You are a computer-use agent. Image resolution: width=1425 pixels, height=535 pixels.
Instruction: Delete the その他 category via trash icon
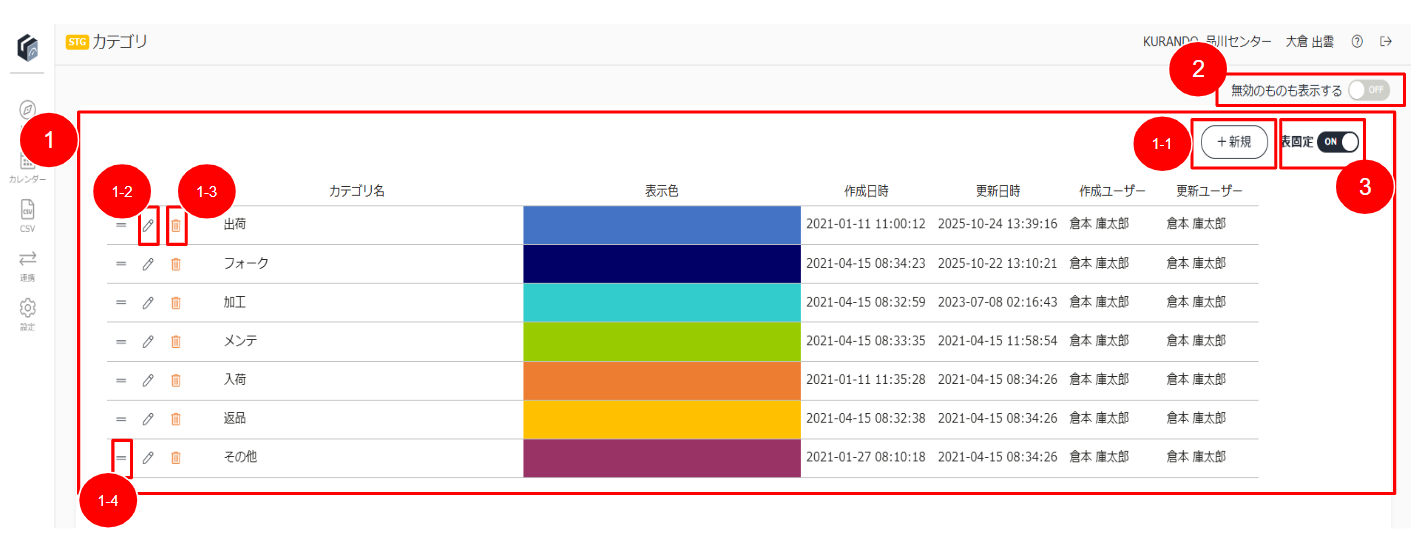tap(176, 457)
